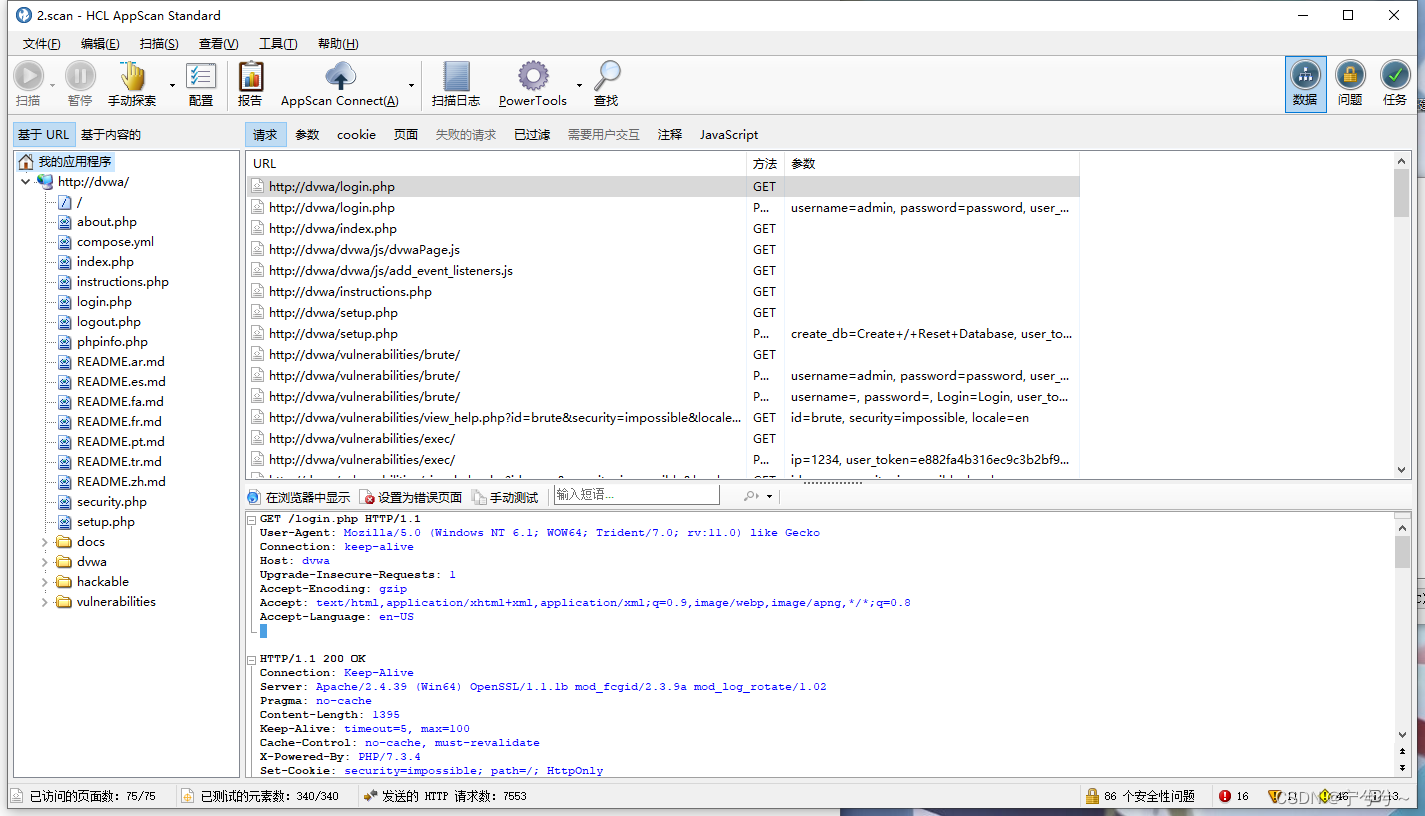Screen dimensions: 1425x816
Task: Open PowerTools dropdown arrow
Action: point(579,85)
